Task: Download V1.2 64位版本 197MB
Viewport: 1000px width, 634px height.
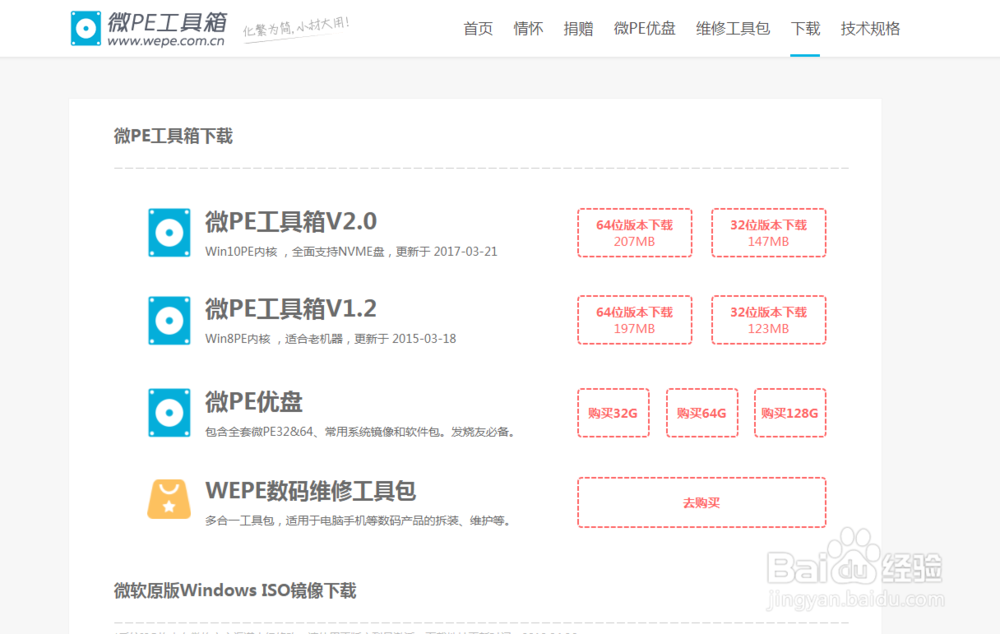Action: (x=635, y=320)
